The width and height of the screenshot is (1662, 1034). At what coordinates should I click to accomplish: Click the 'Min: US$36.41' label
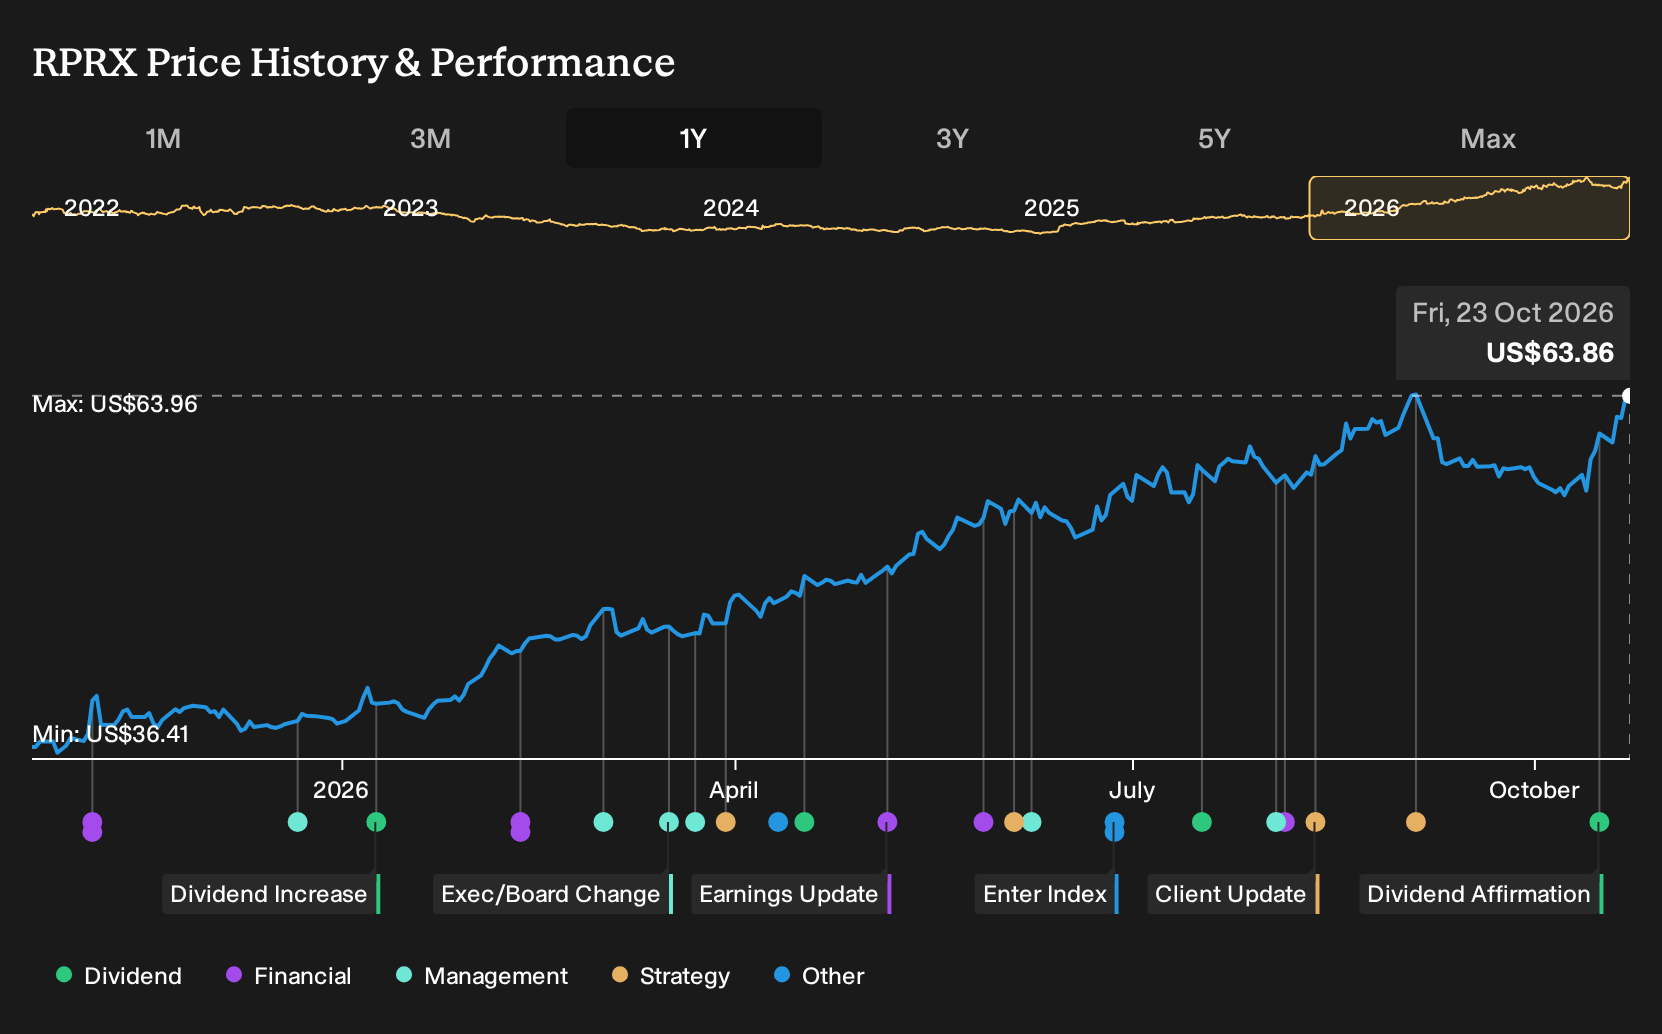[111, 734]
